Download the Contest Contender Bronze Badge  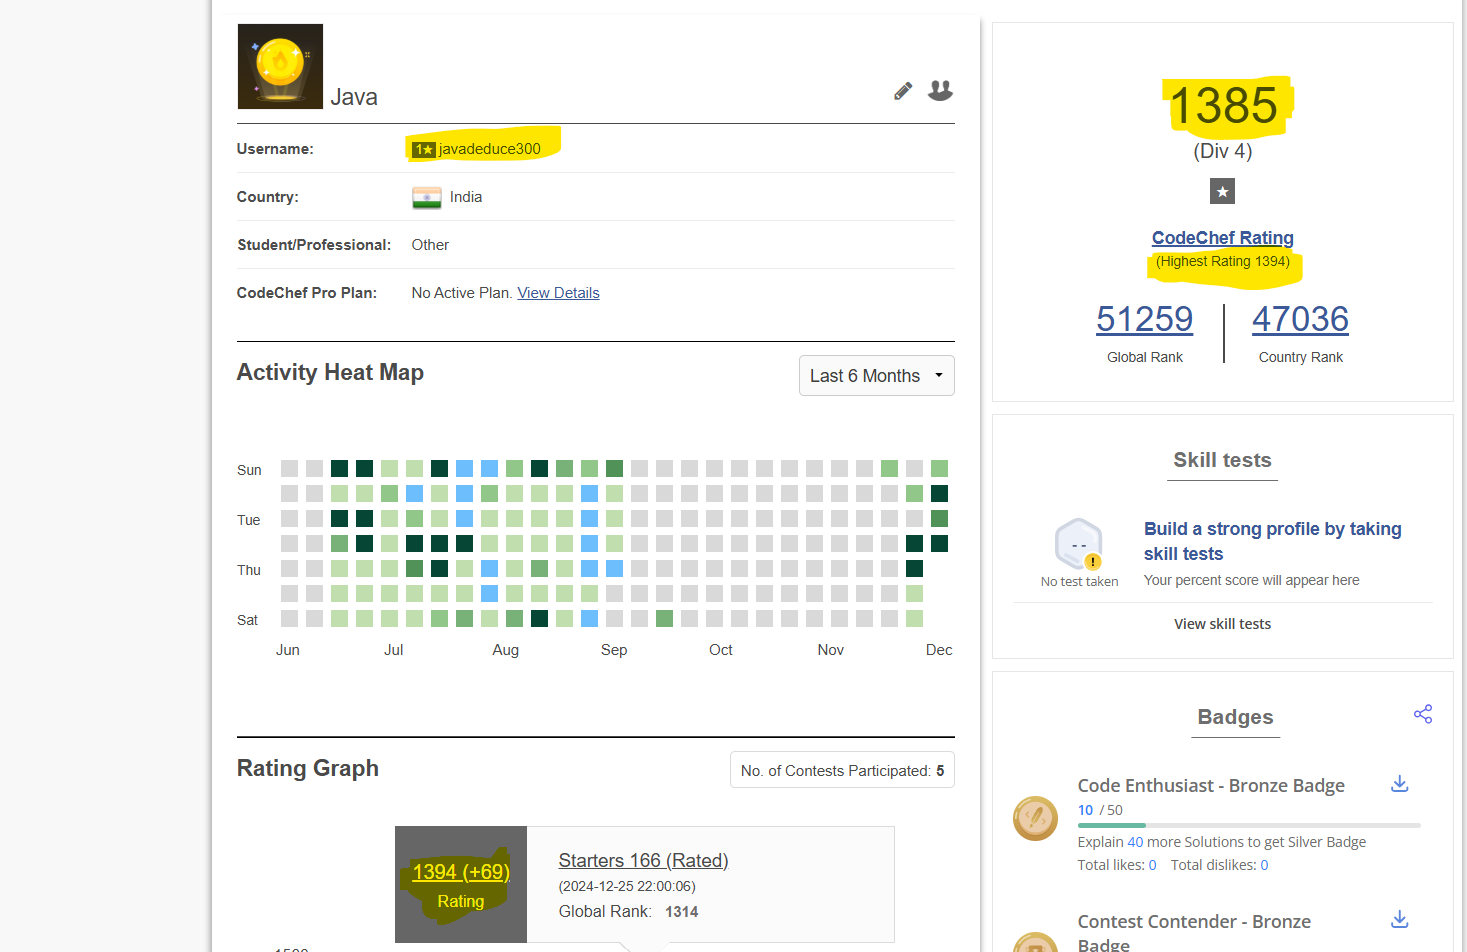[x=1400, y=919]
